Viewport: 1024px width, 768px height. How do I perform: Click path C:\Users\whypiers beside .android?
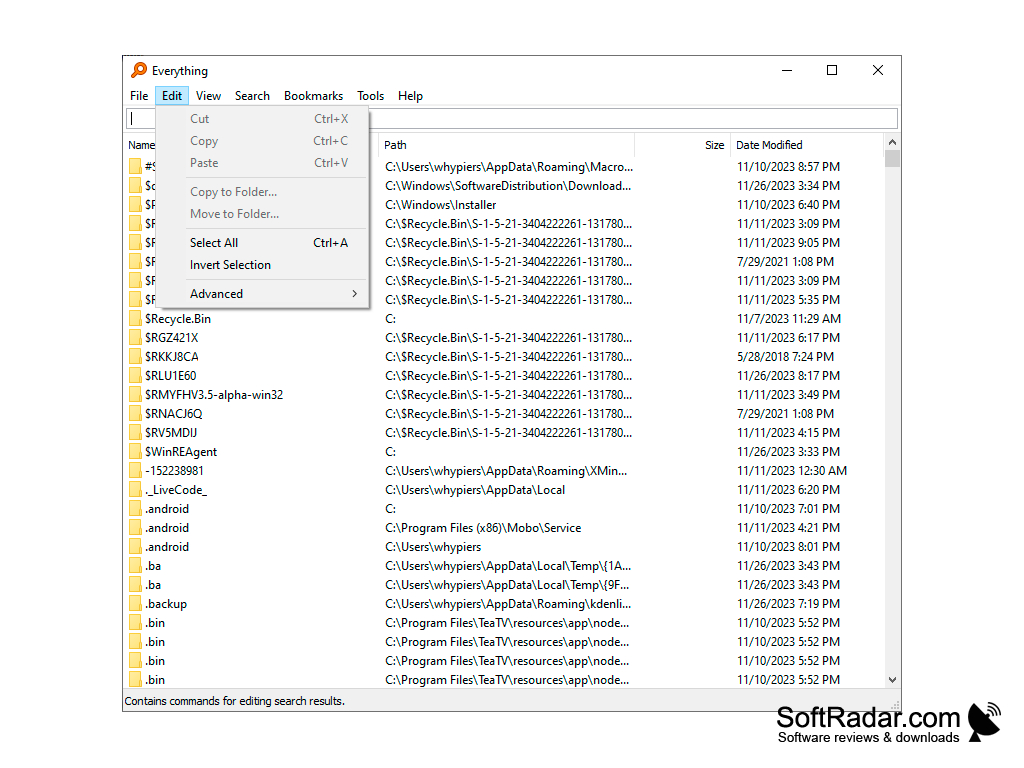coord(432,547)
